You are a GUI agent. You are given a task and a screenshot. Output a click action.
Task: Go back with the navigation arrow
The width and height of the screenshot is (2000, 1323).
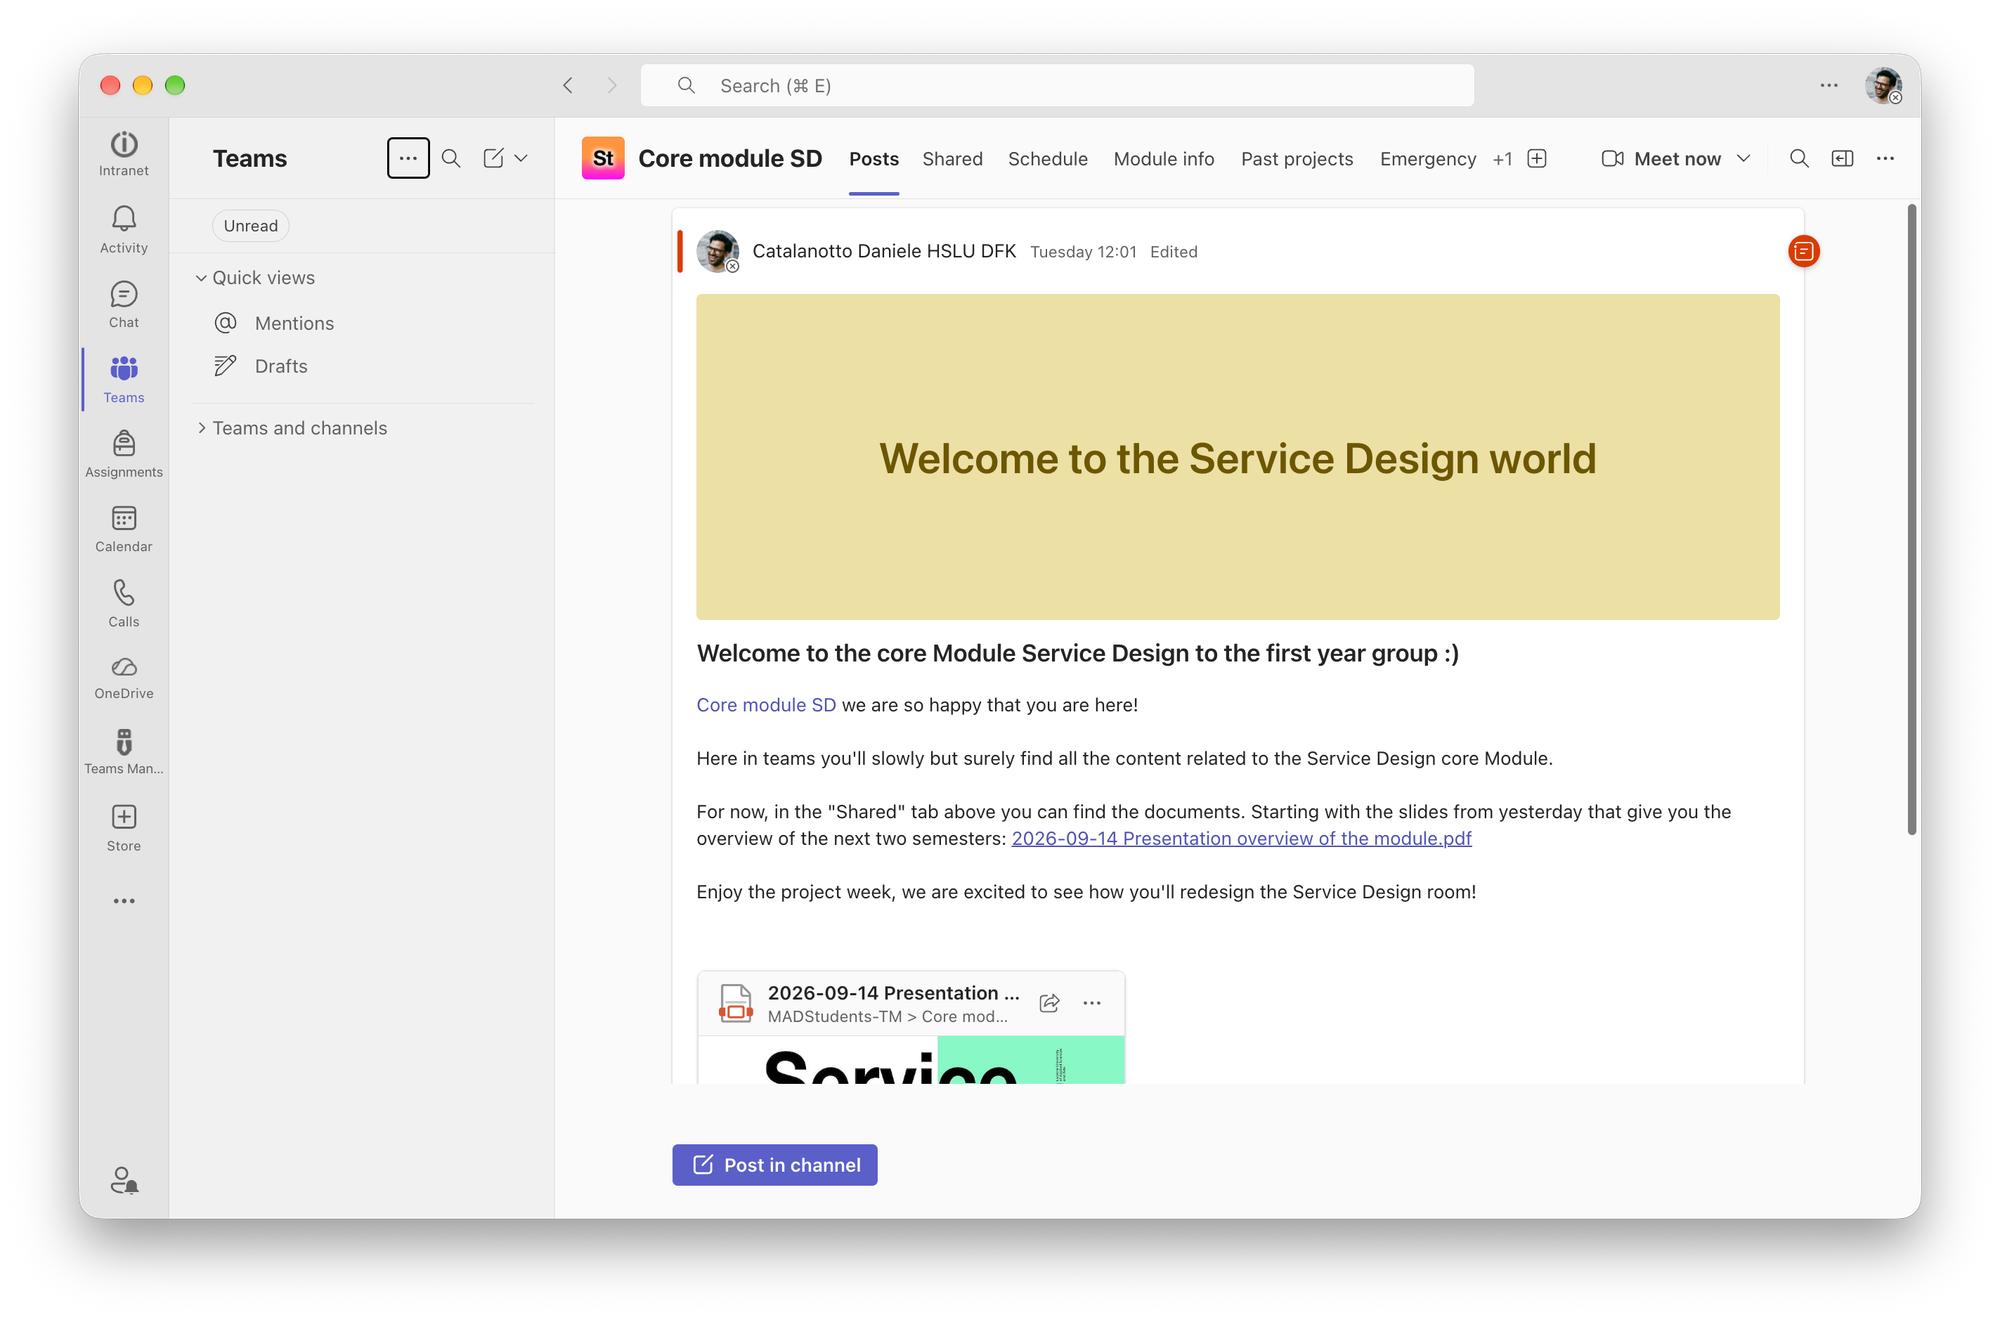[568, 85]
